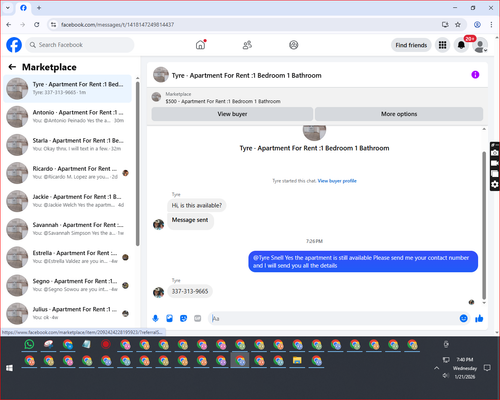Open the Facebook logo home link
500x400 pixels.
[14, 45]
